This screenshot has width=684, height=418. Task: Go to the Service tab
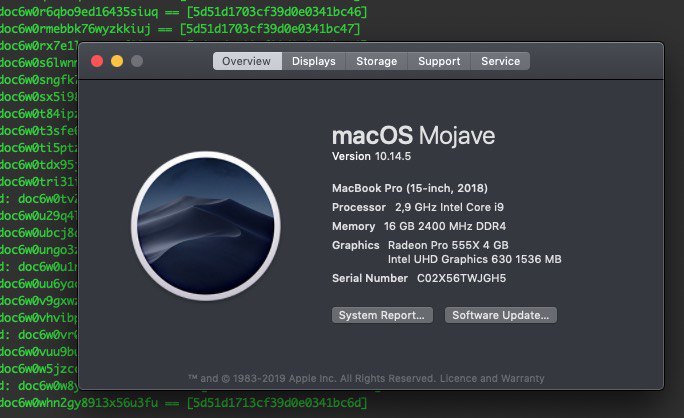point(500,61)
